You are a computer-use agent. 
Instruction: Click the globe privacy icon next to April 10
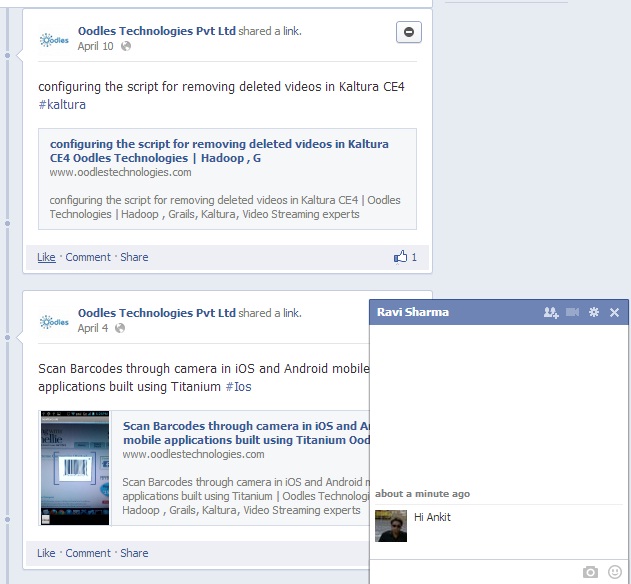tap(126, 46)
